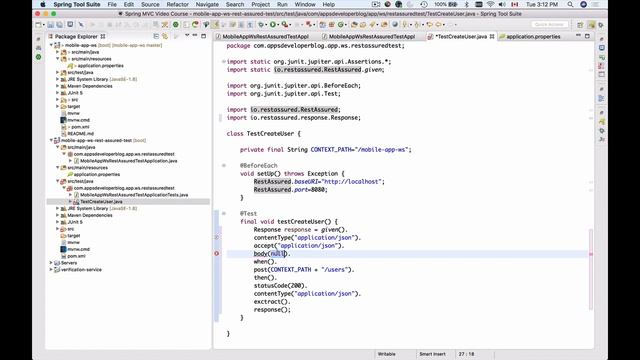Click the Package Explorer view tab
The height and width of the screenshot is (360, 640).
pos(76,36)
